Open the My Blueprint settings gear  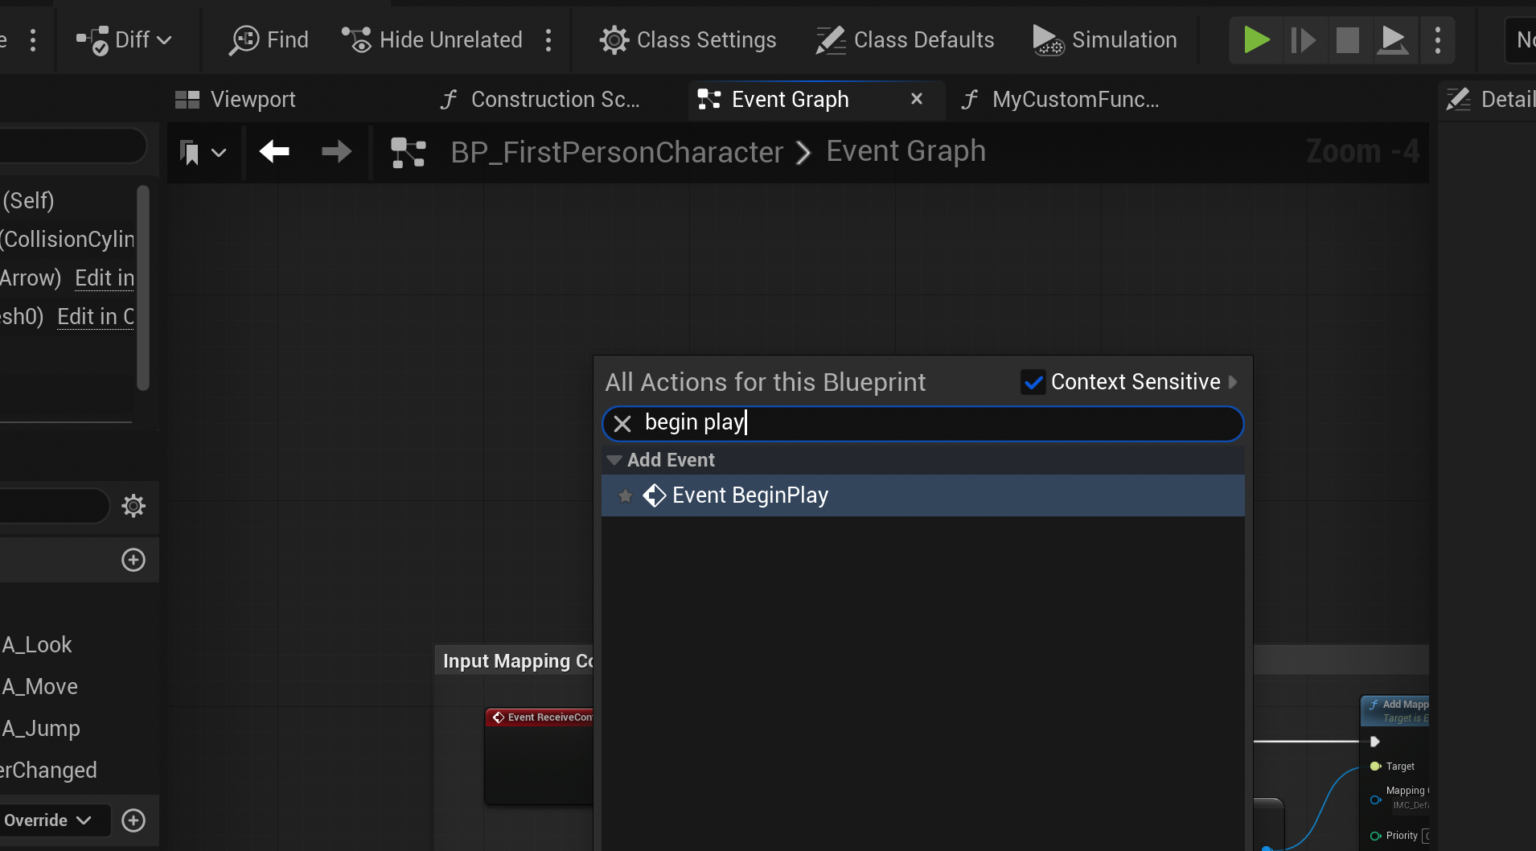[x=133, y=505]
